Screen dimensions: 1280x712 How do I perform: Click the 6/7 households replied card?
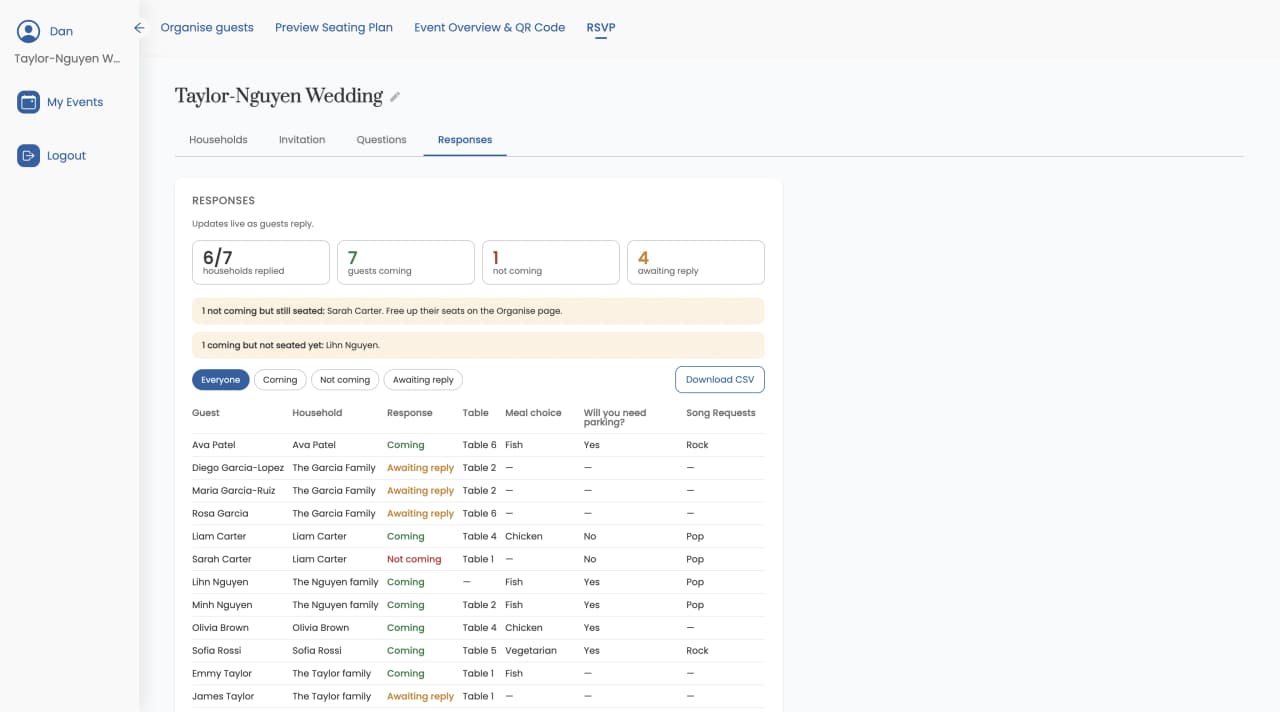click(261, 262)
